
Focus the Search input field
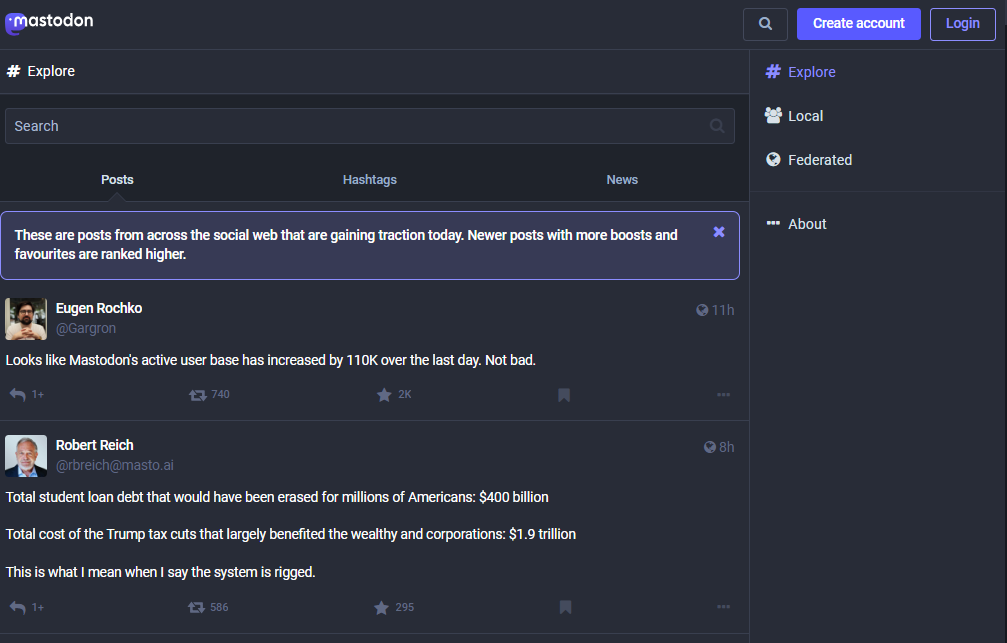tap(369, 126)
